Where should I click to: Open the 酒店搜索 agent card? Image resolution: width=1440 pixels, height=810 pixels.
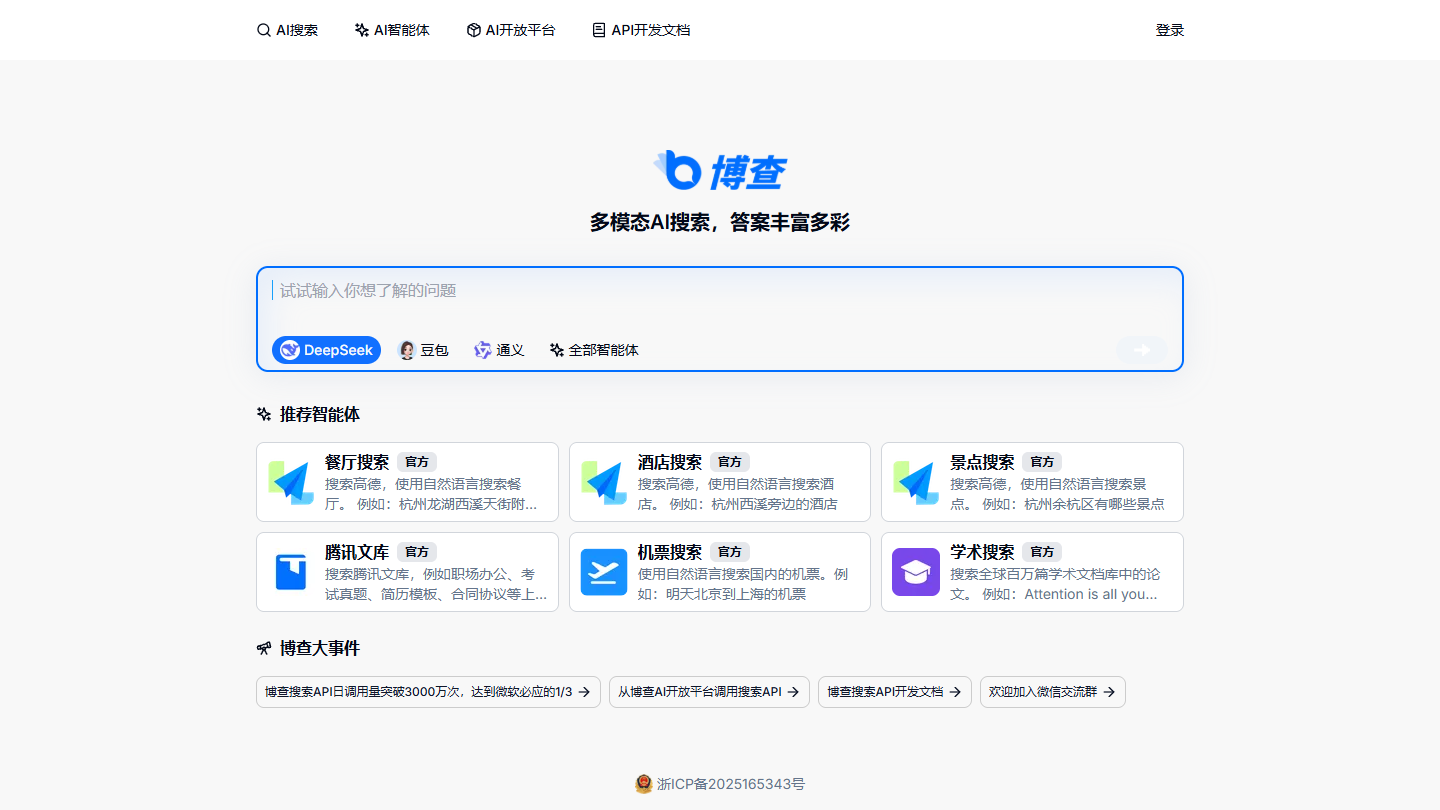(x=720, y=482)
